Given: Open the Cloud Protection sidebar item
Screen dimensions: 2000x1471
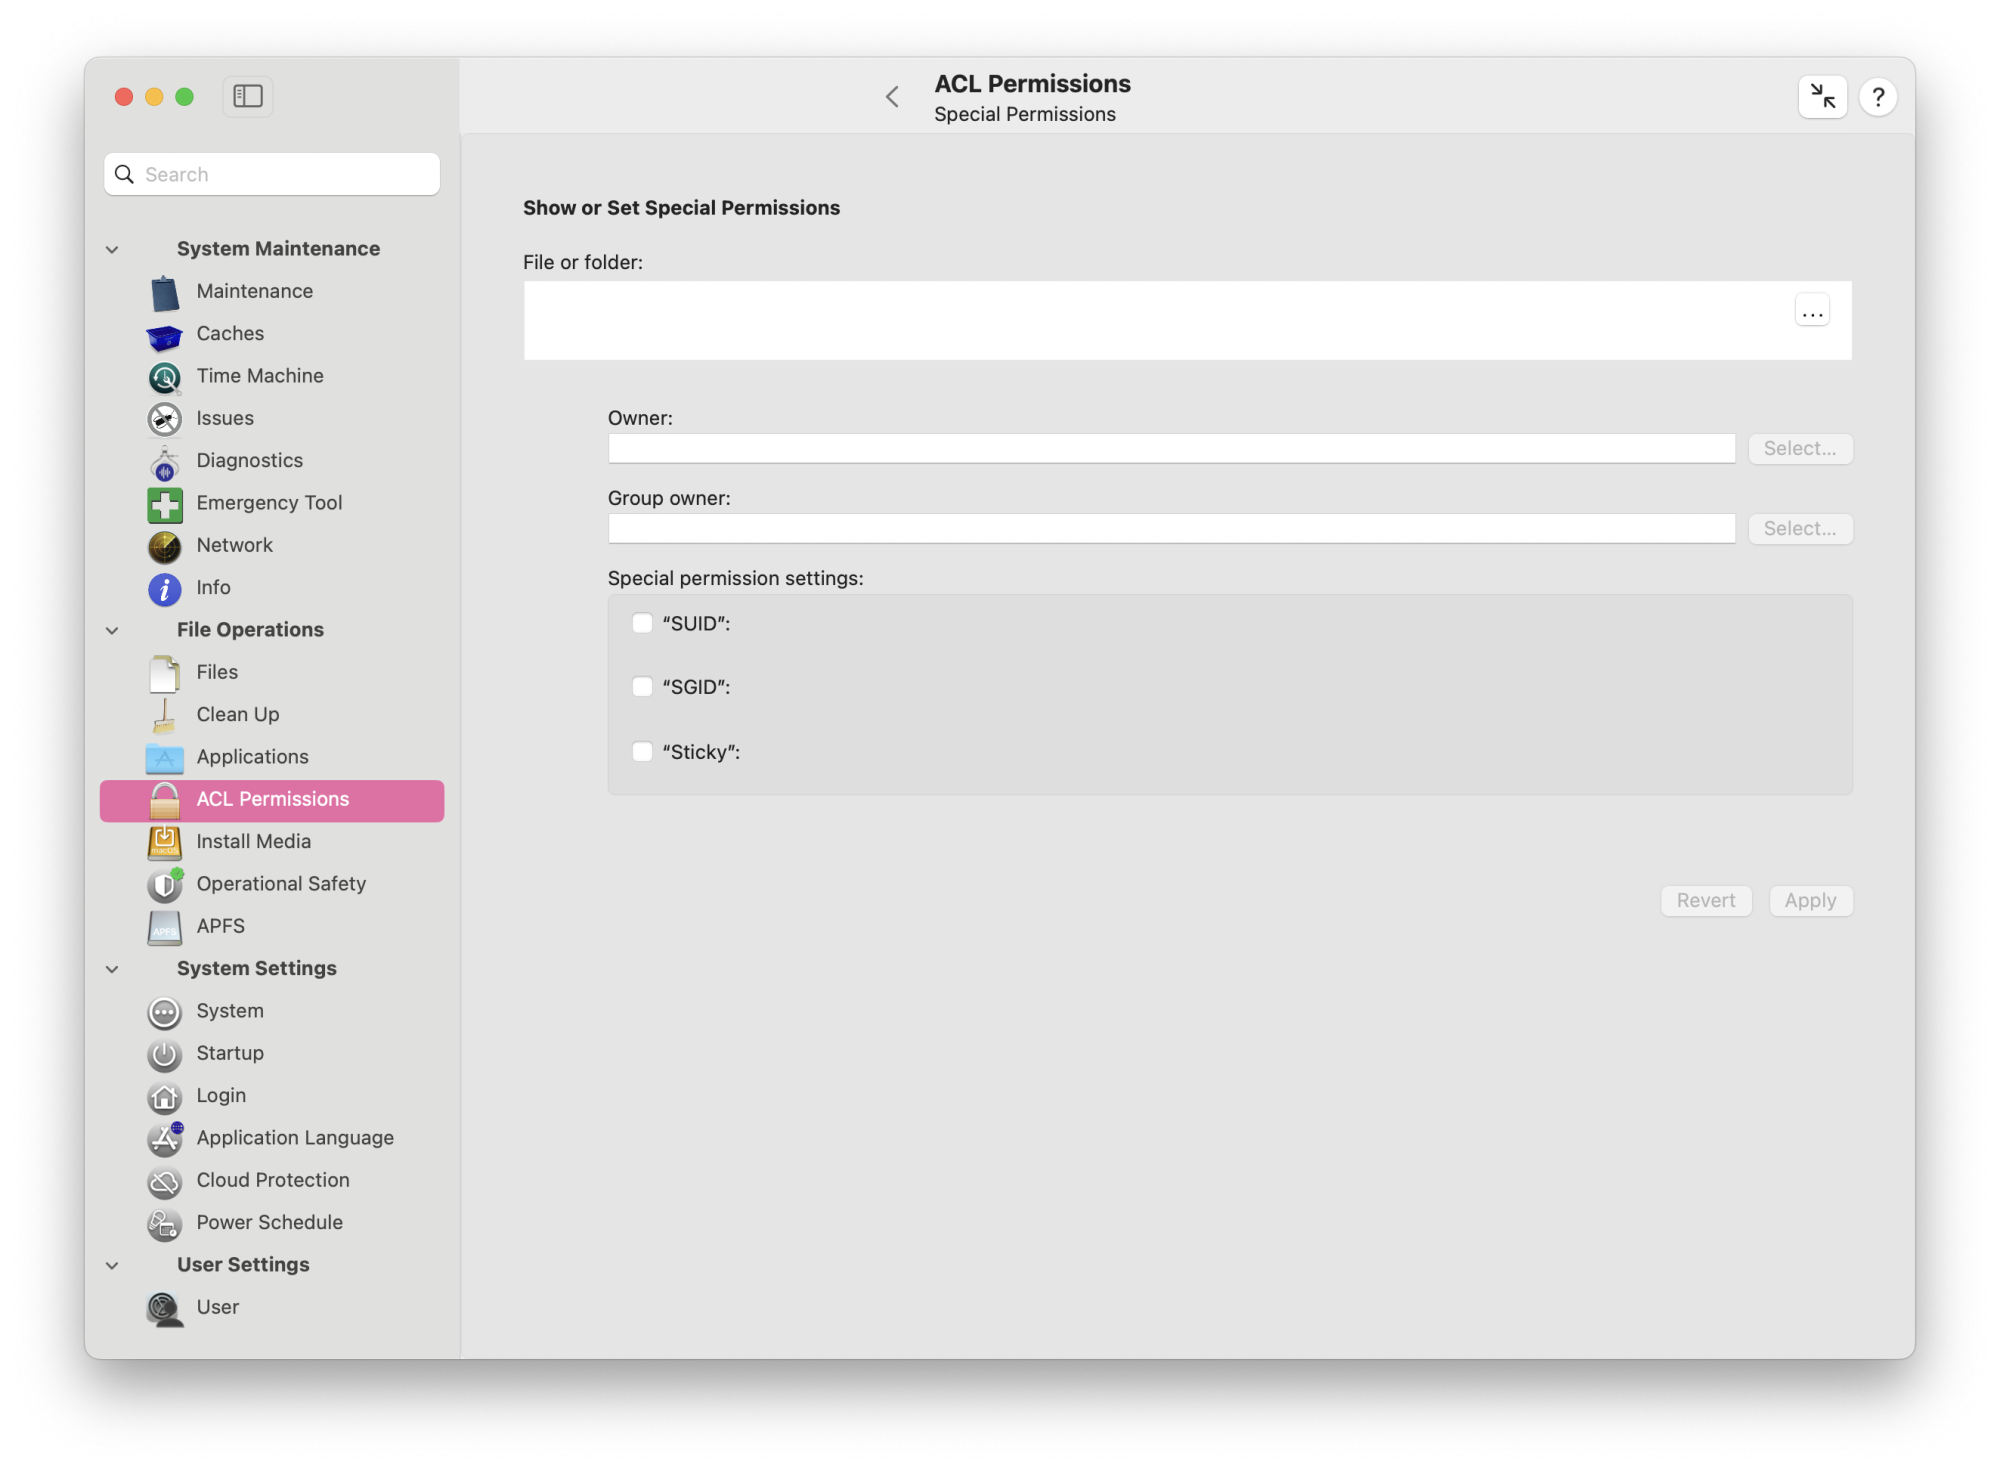Looking at the screenshot, I should (272, 1180).
